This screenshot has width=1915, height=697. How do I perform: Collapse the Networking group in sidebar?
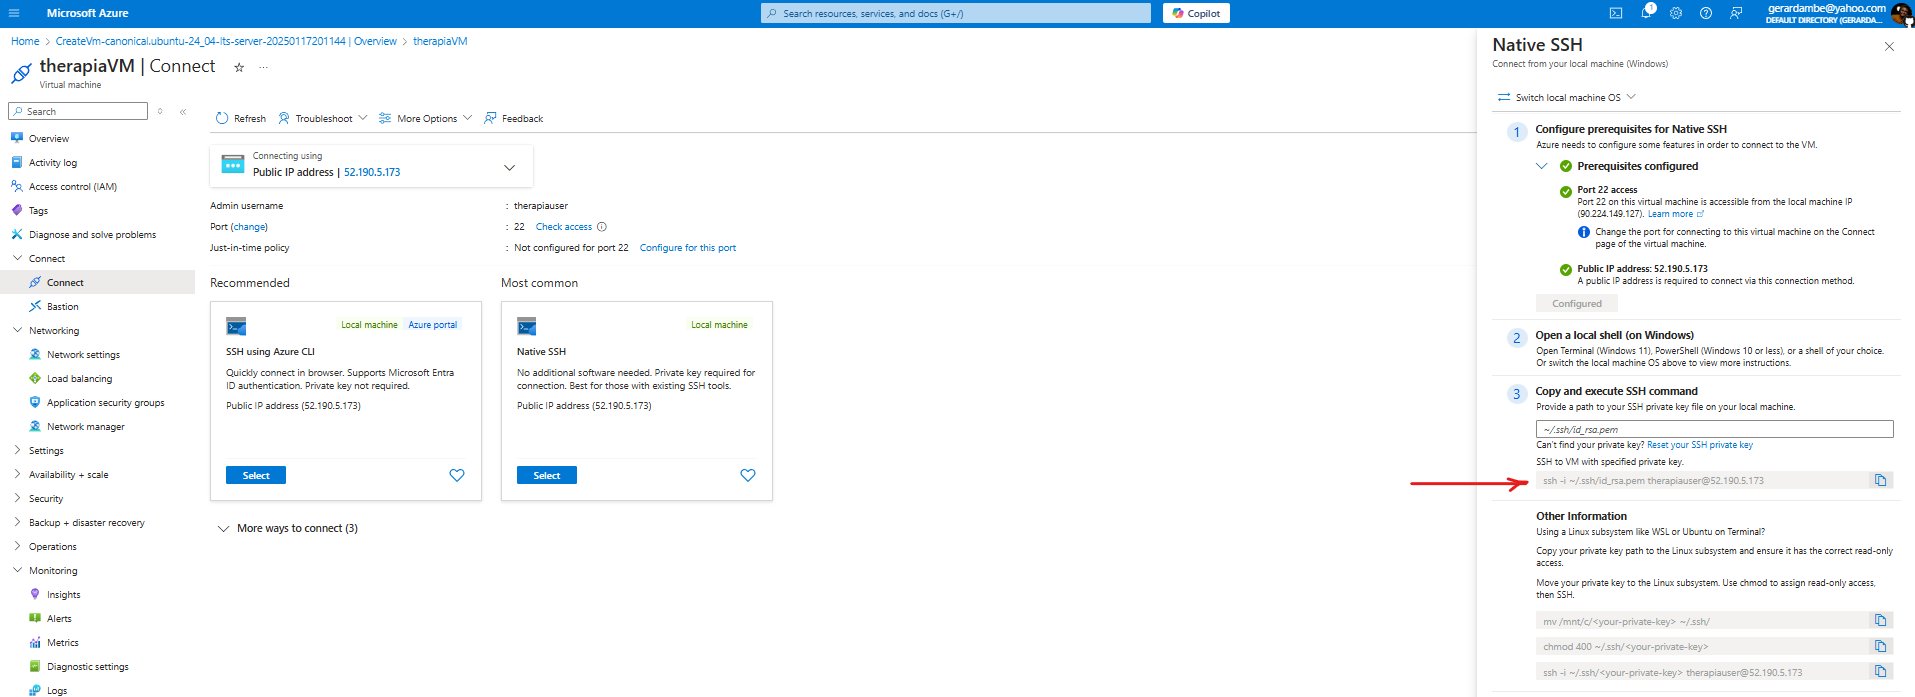pos(17,330)
